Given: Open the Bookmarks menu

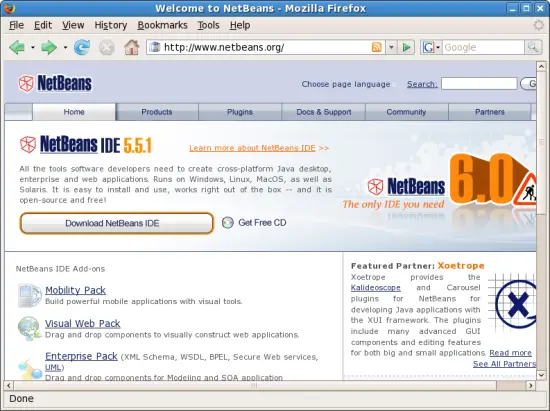Looking at the screenshot, I should tap(162, 25).
